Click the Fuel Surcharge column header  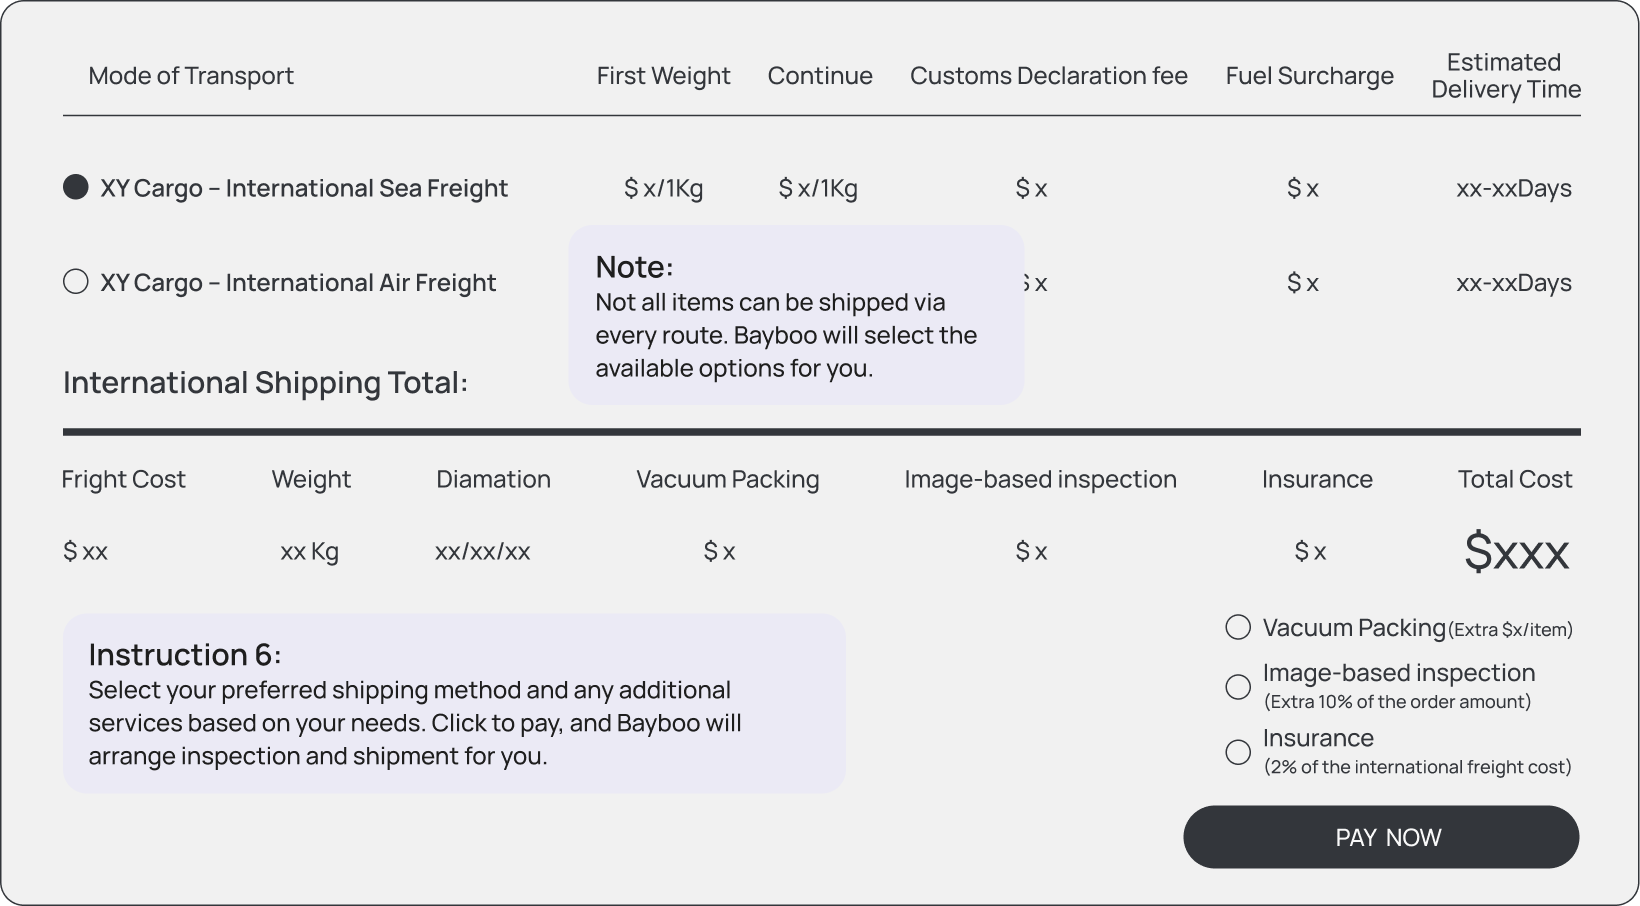[1309, 76]
